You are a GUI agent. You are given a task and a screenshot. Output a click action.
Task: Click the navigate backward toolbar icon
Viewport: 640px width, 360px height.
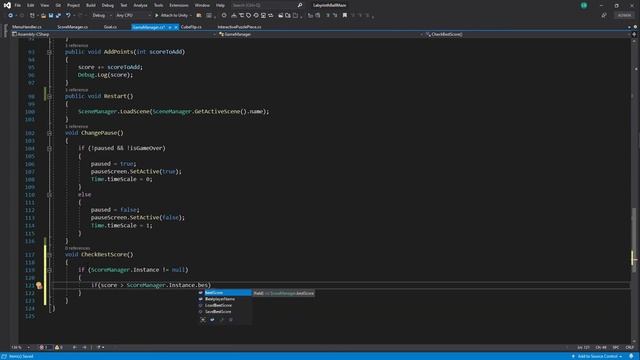tap(10, 16)
